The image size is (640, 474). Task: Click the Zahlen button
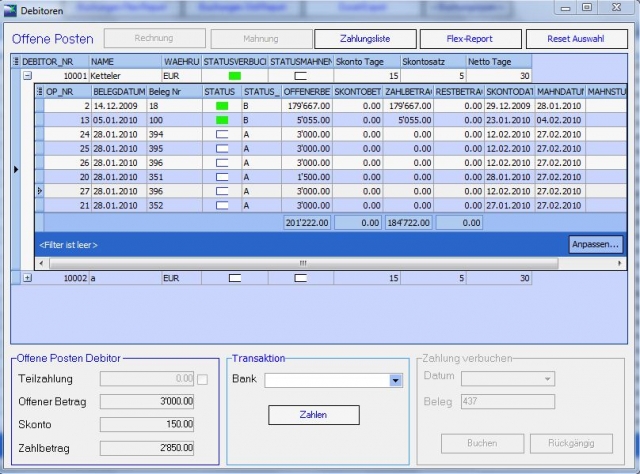(314, 414)
